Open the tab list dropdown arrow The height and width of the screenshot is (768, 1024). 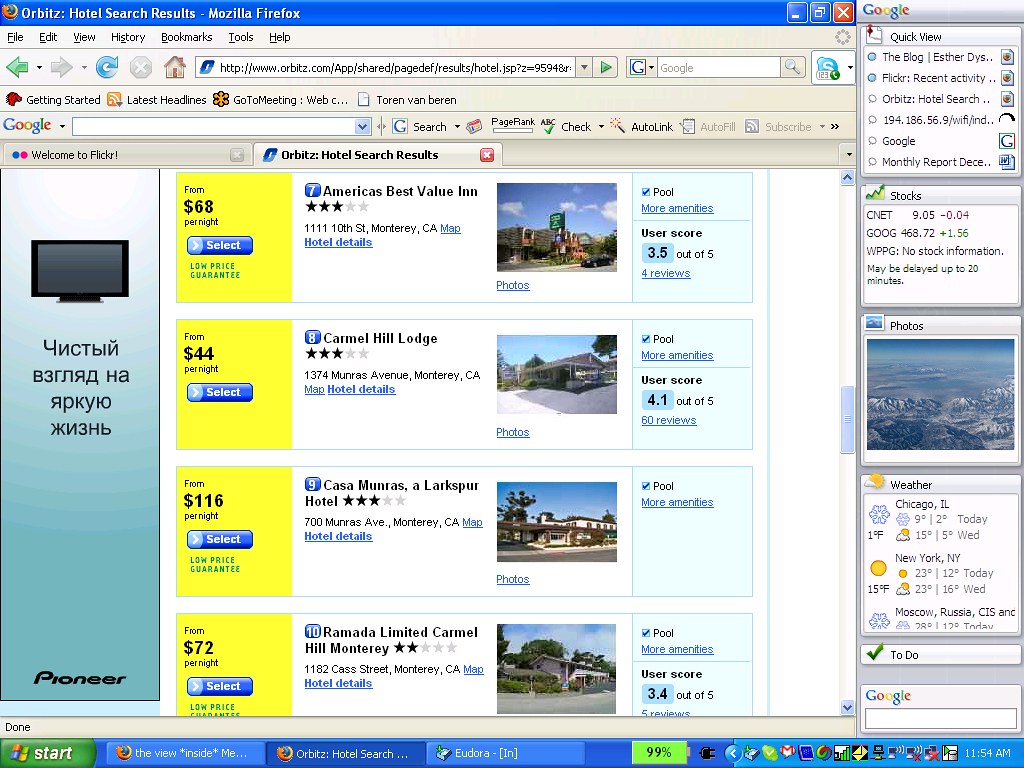(x=848, y=155)
